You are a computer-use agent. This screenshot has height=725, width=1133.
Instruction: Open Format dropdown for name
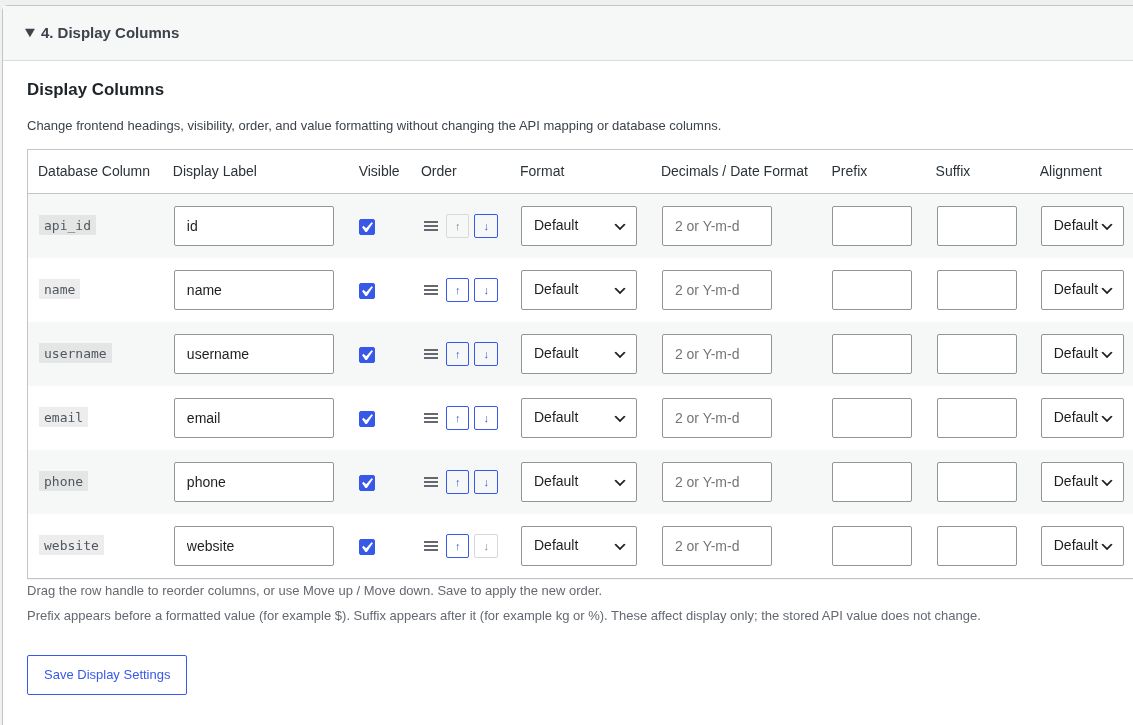pyautogui.click(x=579, y=290)
